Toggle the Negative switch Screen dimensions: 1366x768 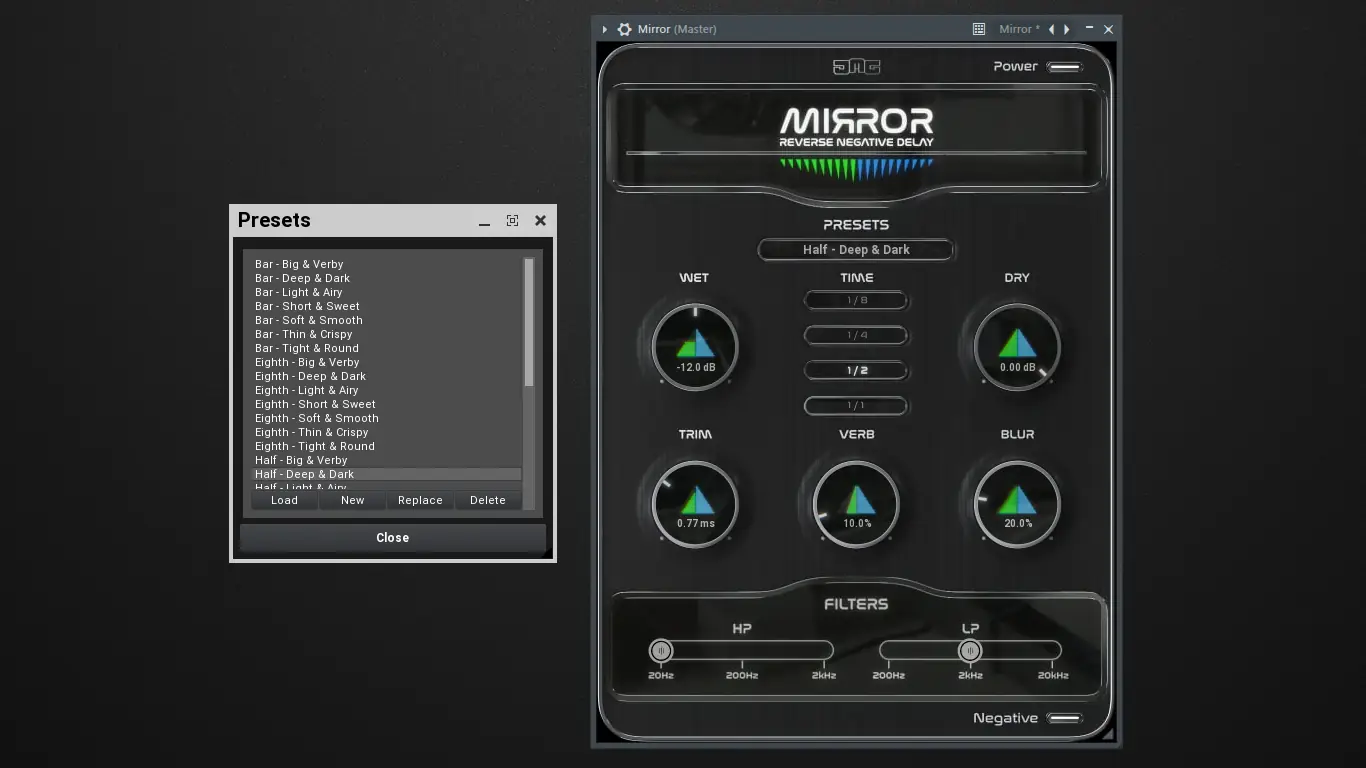(x=1064, y=718)
